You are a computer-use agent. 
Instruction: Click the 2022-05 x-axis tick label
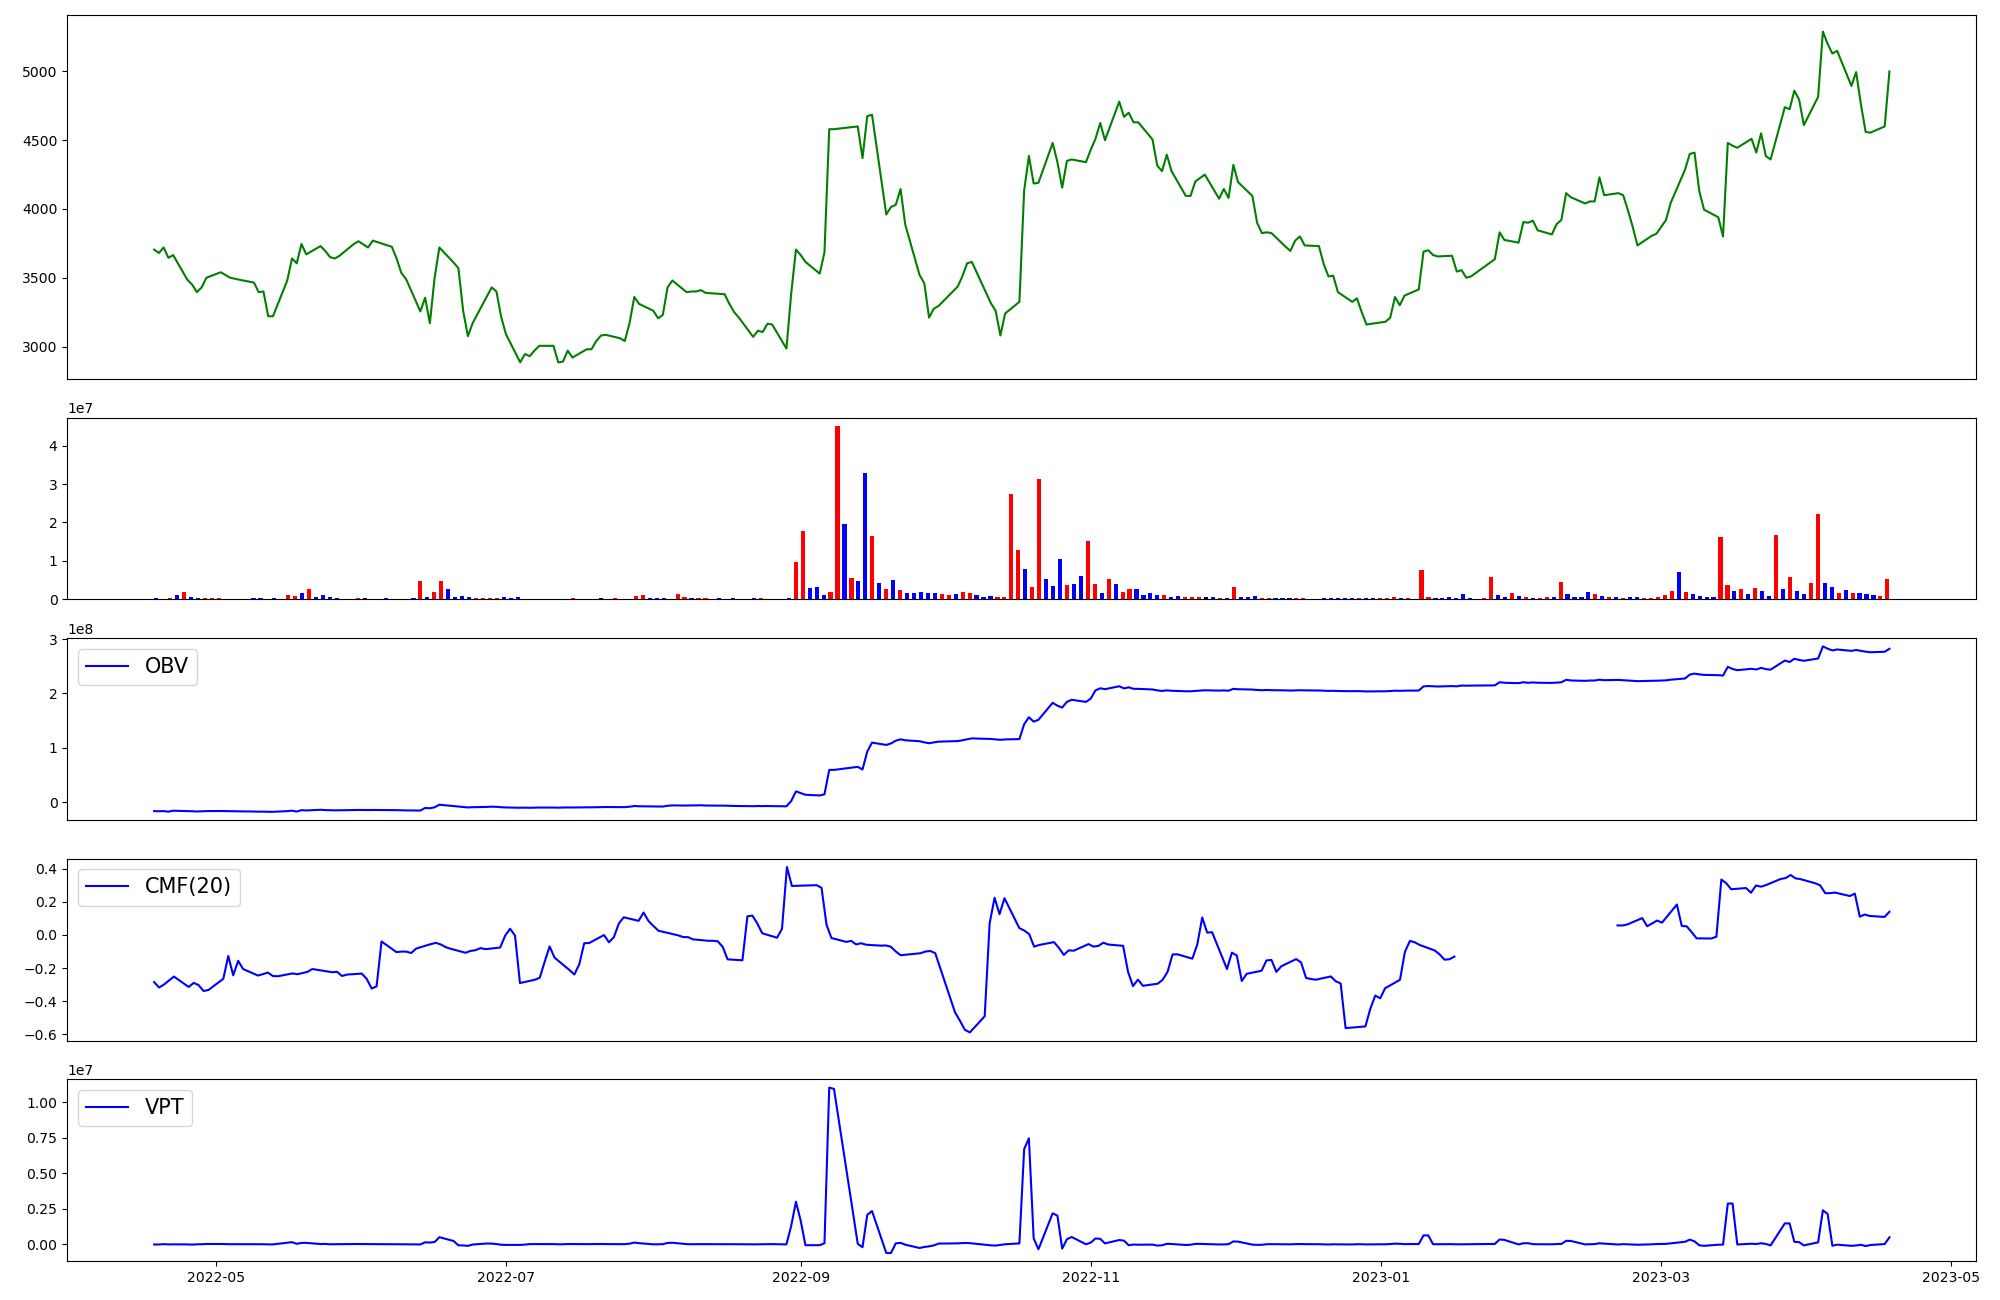(x=216, y=1277)
